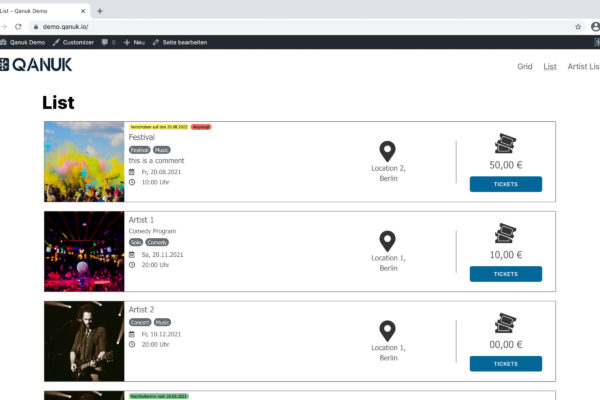Click the yellow postponed badge on Festival
This screenshot has height=400, width=600.
(x=159, y=127)
